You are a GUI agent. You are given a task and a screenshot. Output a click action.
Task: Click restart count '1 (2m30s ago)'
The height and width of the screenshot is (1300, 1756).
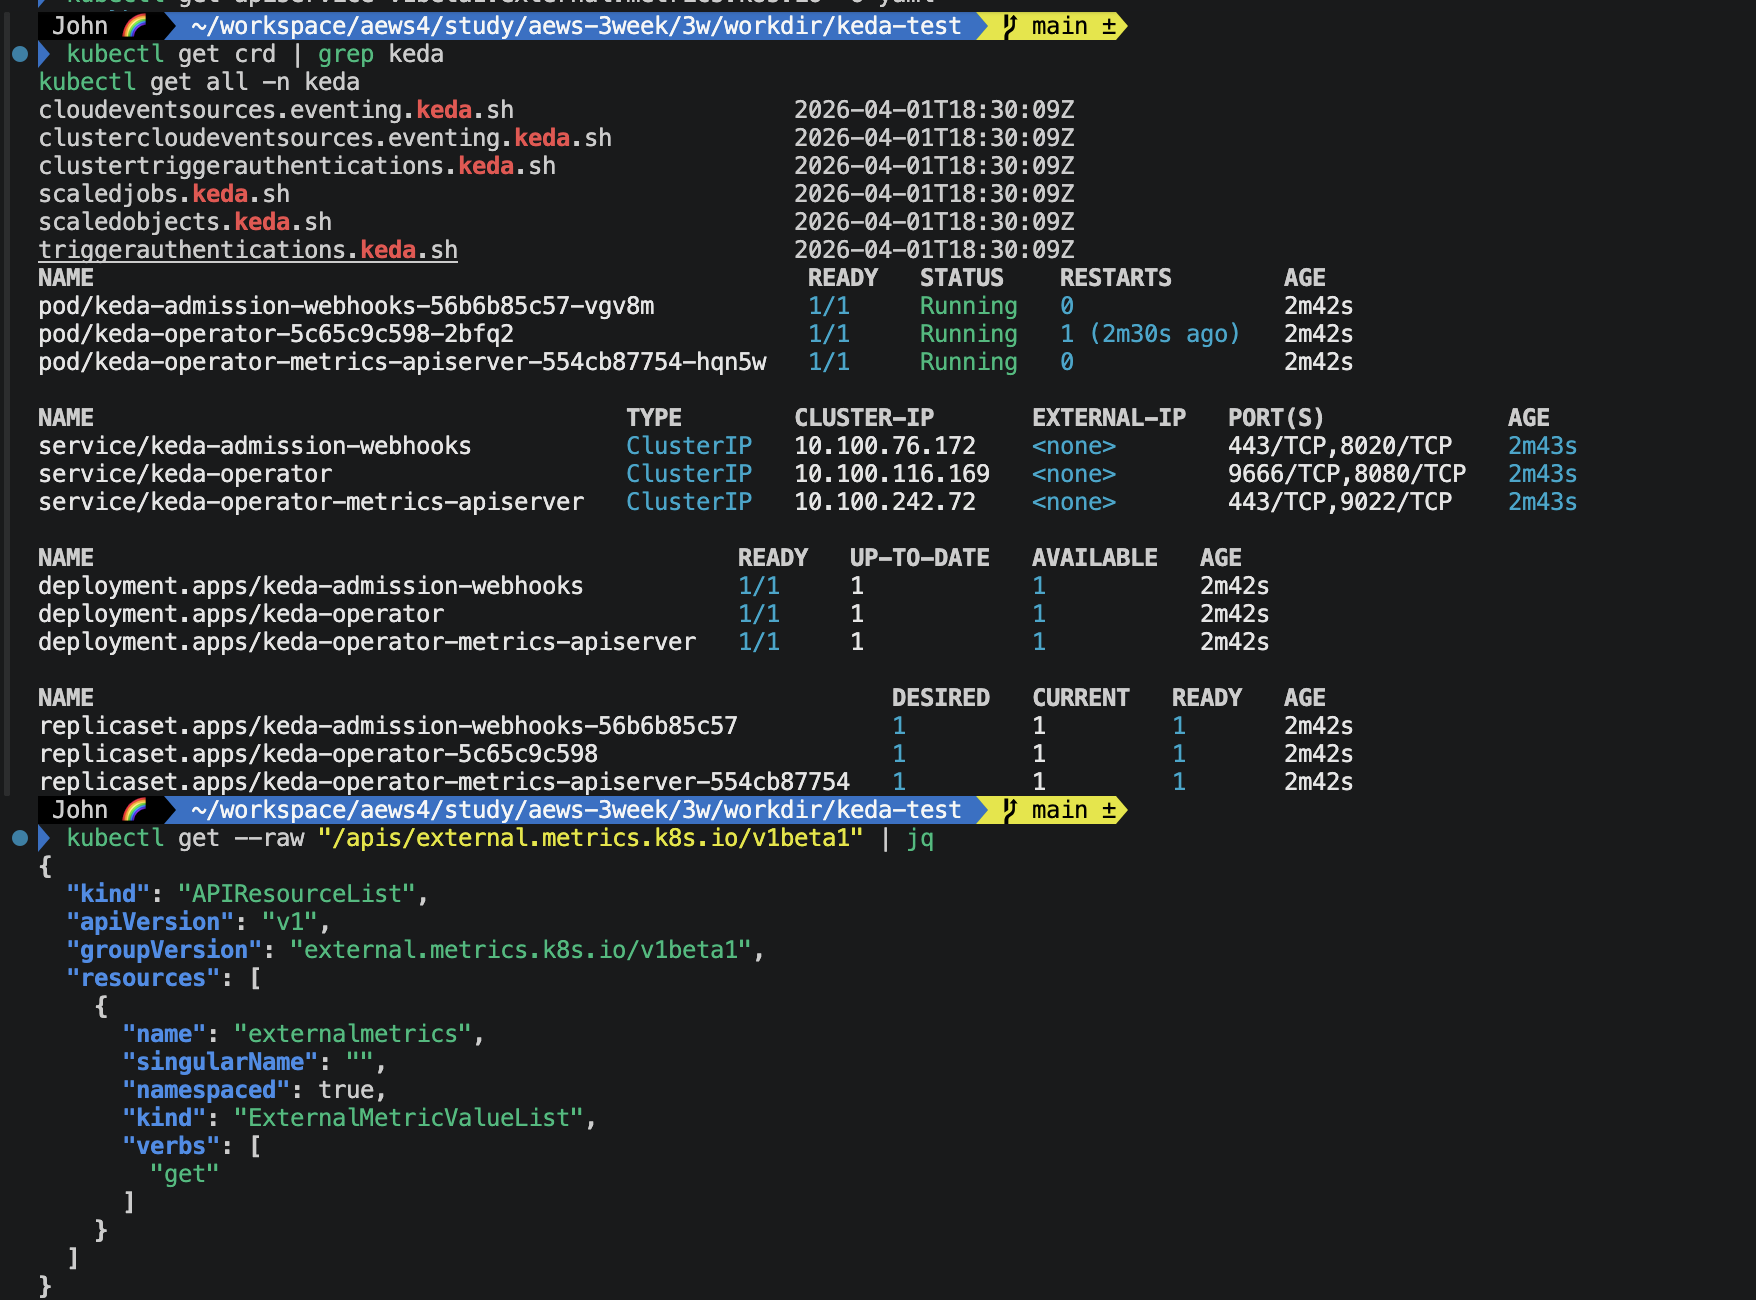tap(1150, 334)
